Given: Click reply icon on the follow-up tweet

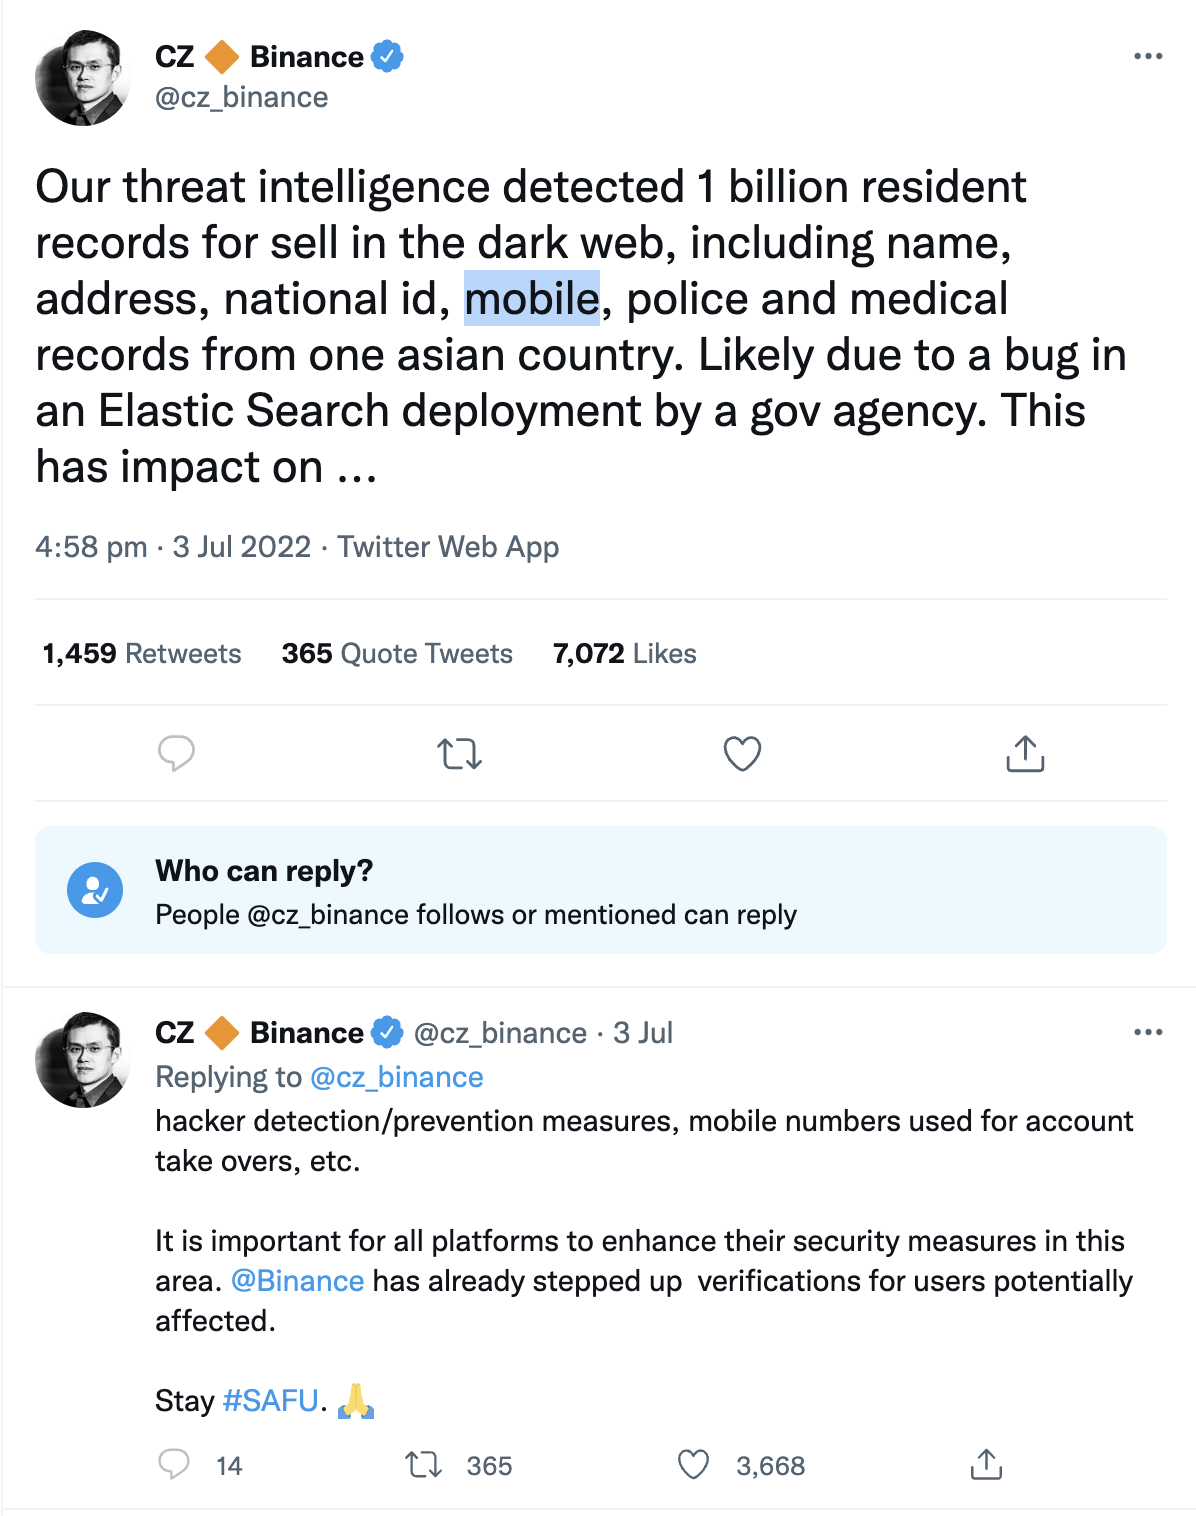Looking at the screenshot, I should coord(174,1465).
